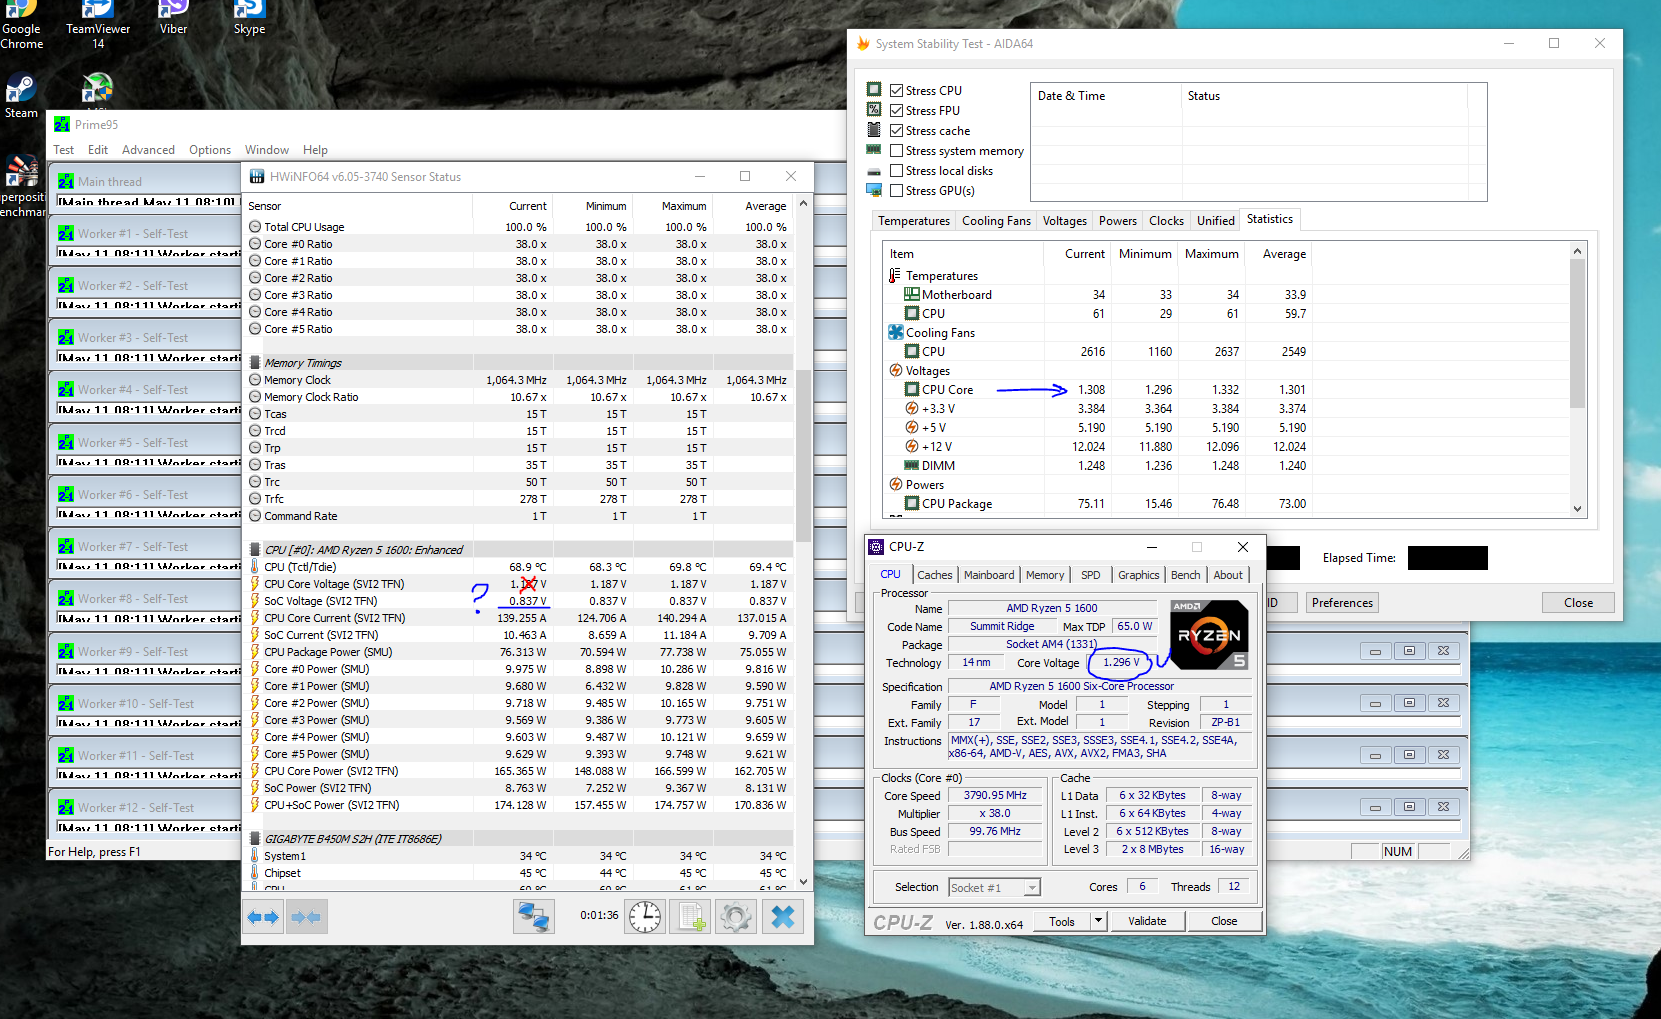Open the Mainboard tab in CPU-Z
Viewport: 1661px width, 1019px height.
click(989, 575)
